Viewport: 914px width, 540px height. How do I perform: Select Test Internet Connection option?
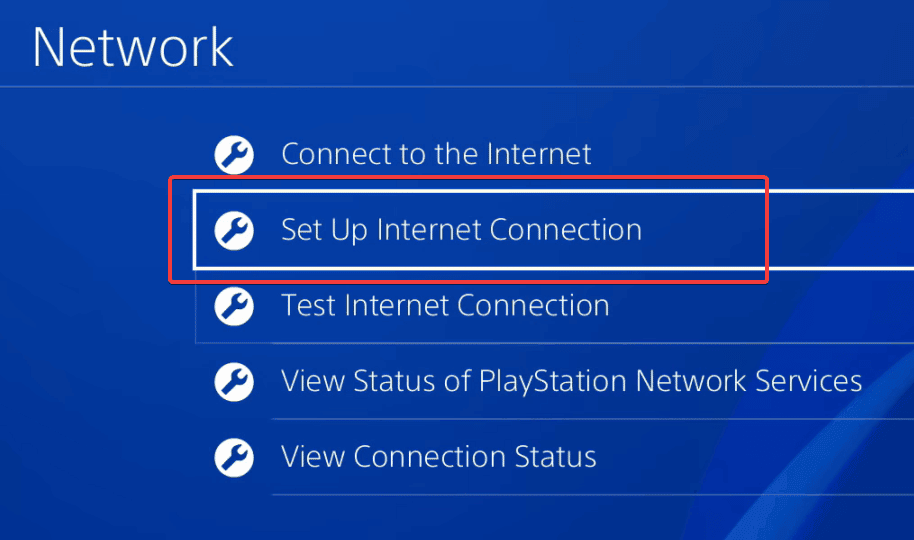[x=445, y=306]
